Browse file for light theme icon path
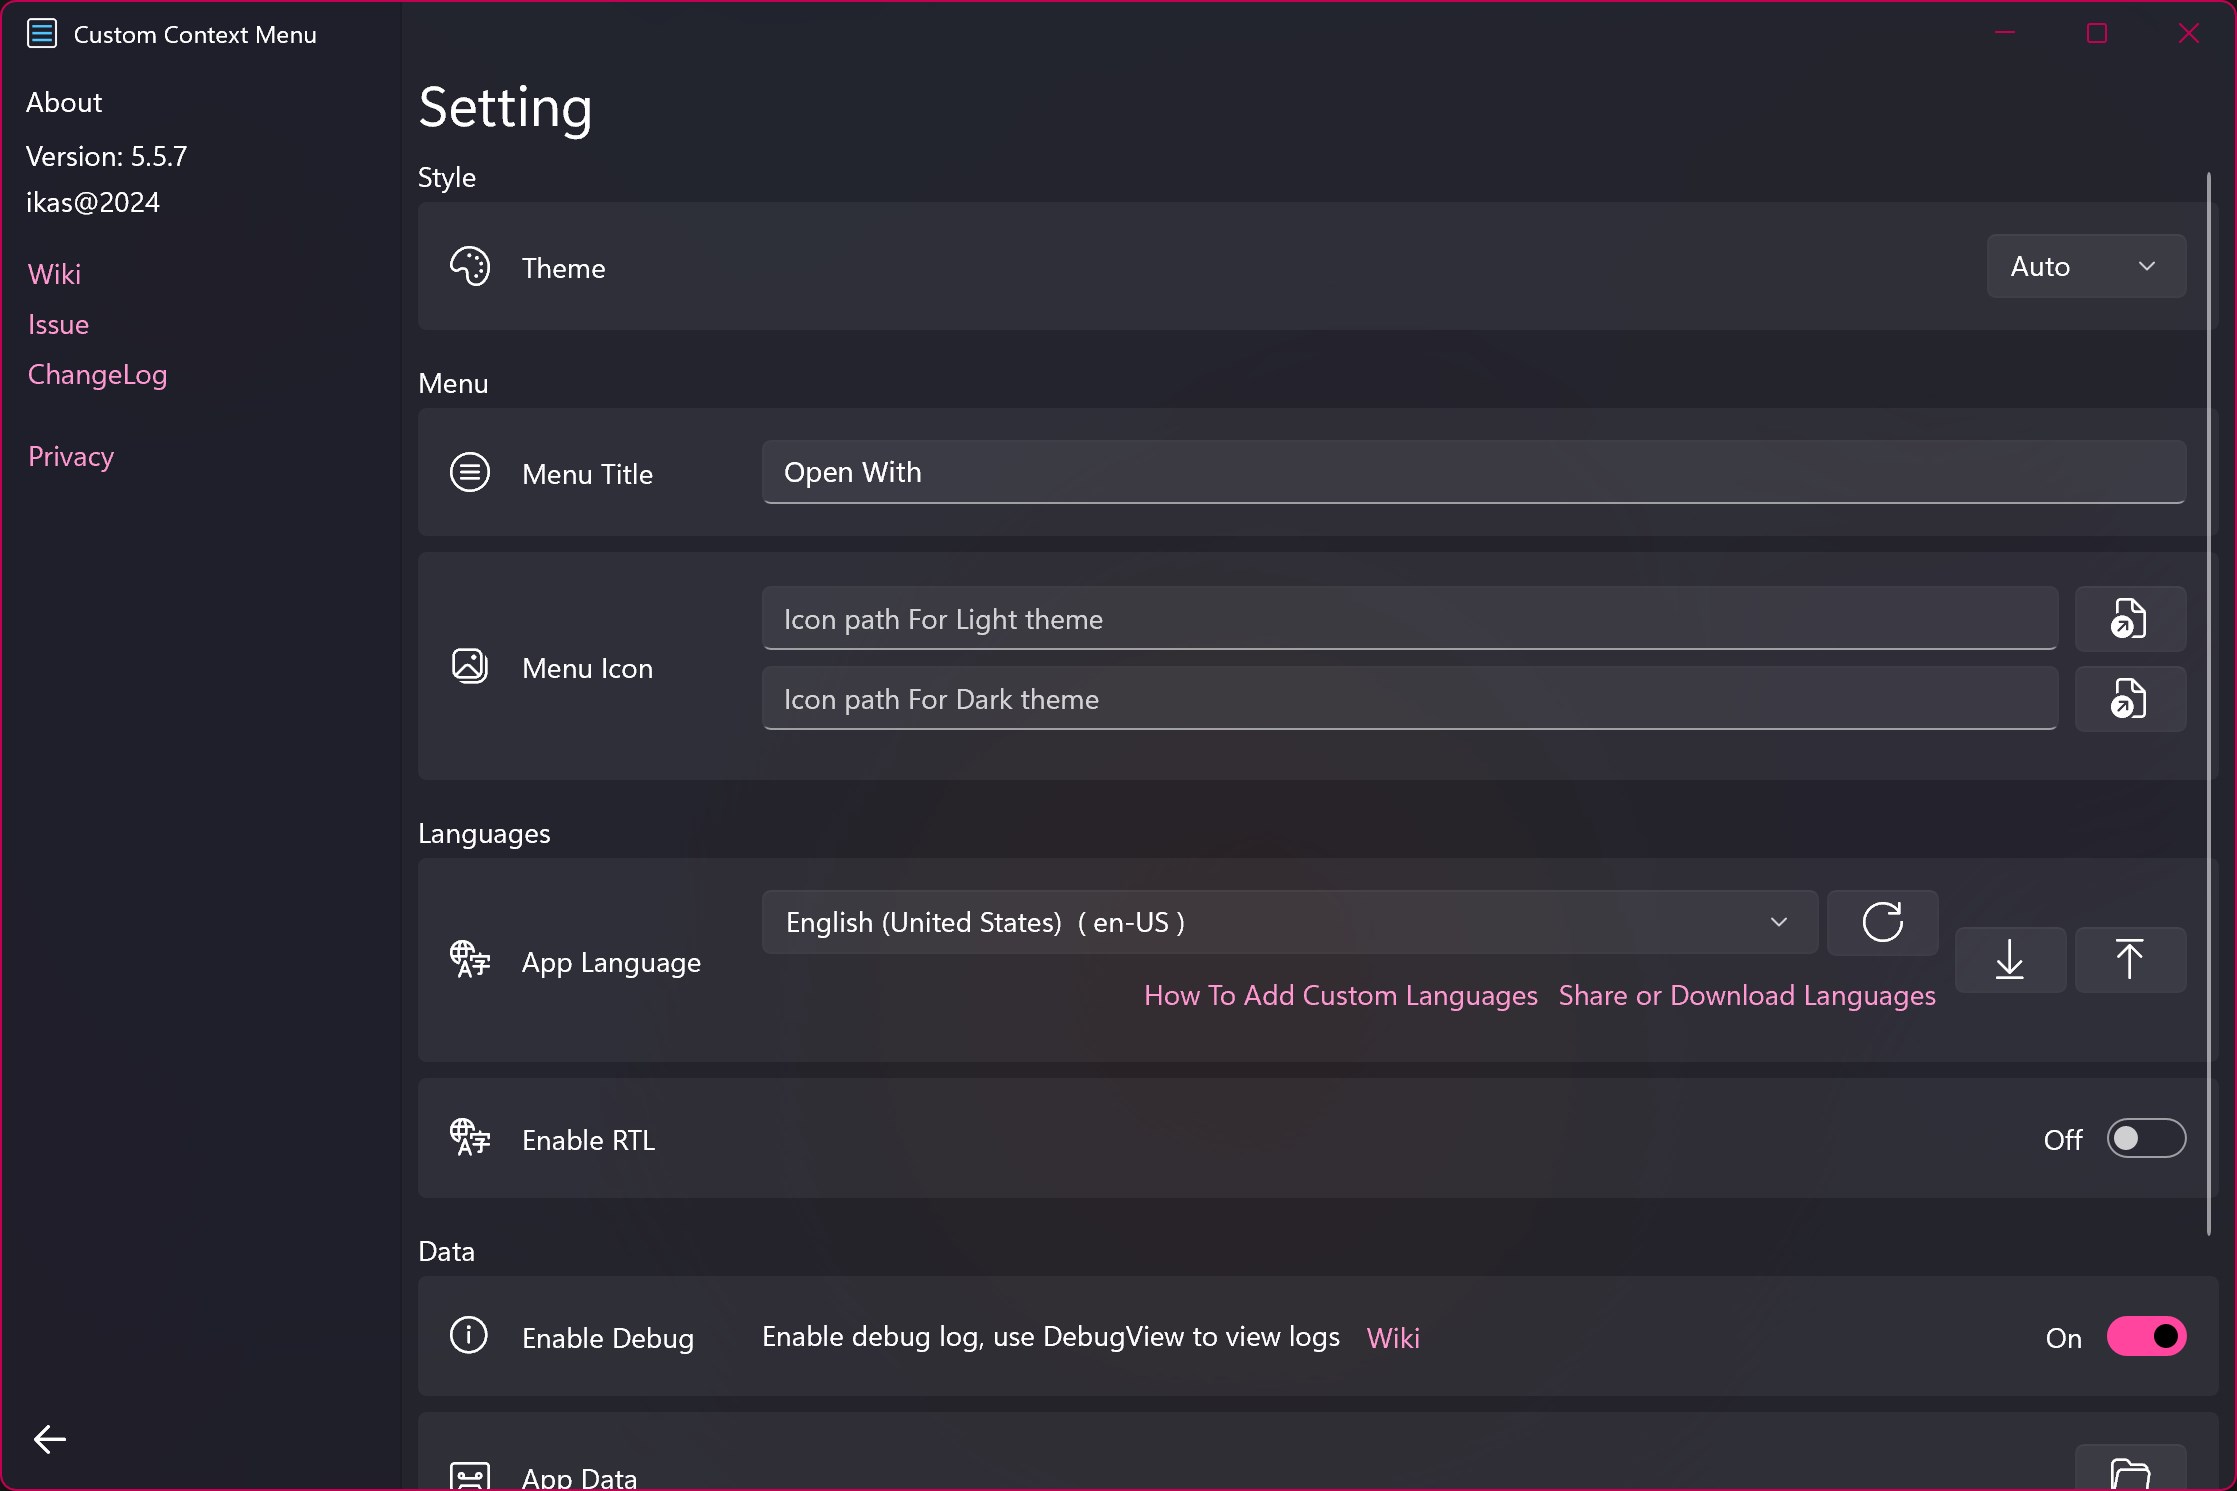 tap(2129, 619)
